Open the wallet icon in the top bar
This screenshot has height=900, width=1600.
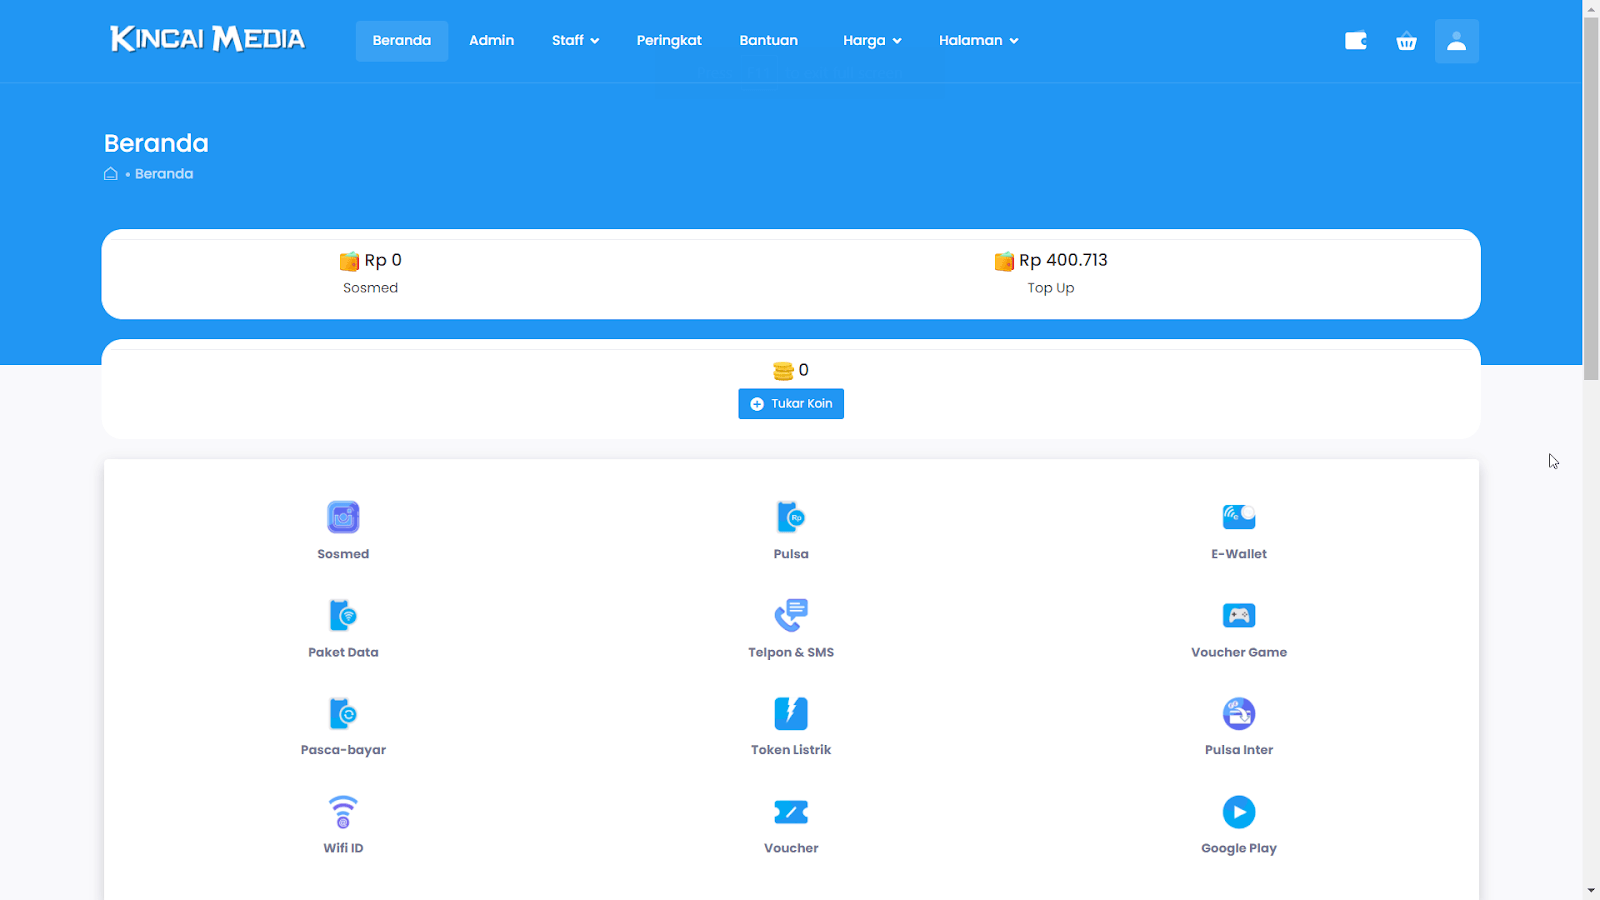pos(1355,41)
